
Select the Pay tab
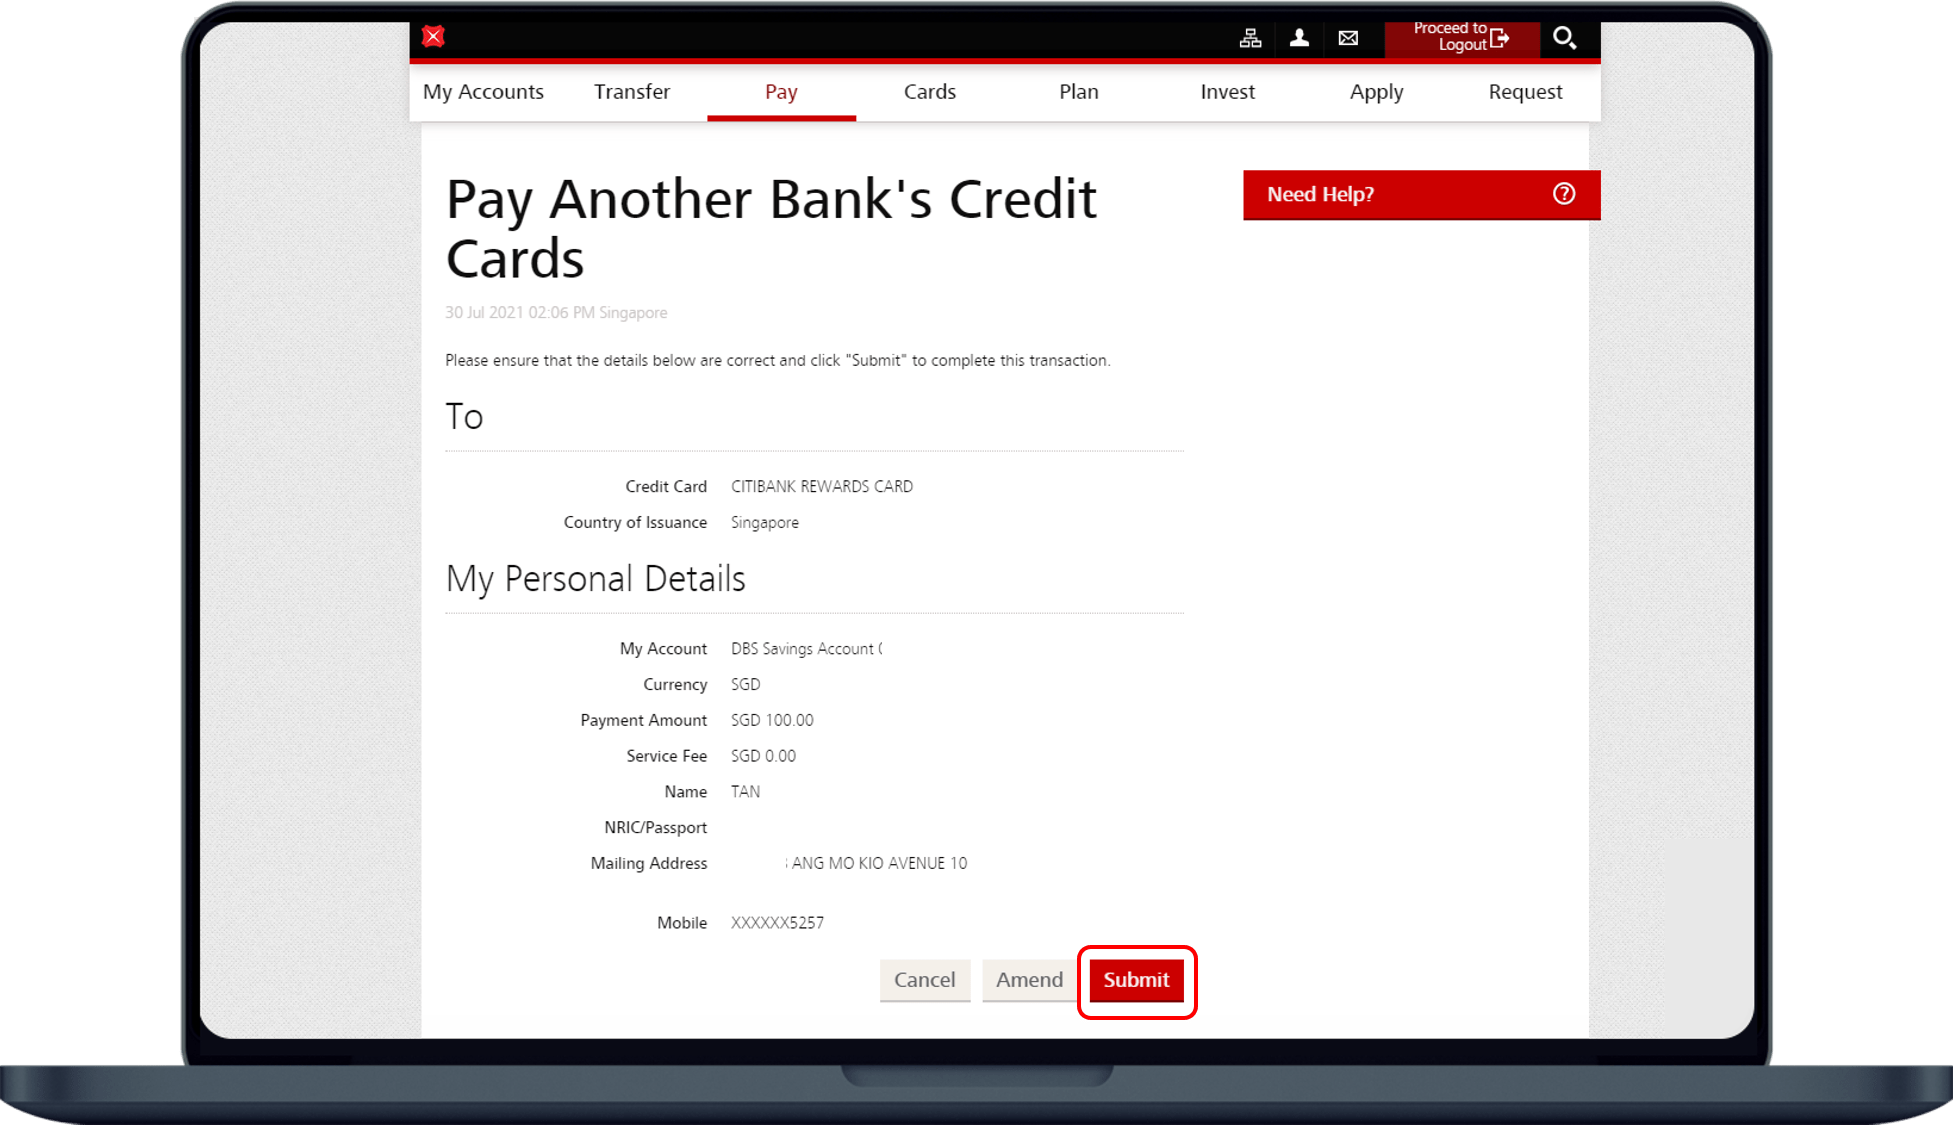pyautogui.click(x=781, y=92)
